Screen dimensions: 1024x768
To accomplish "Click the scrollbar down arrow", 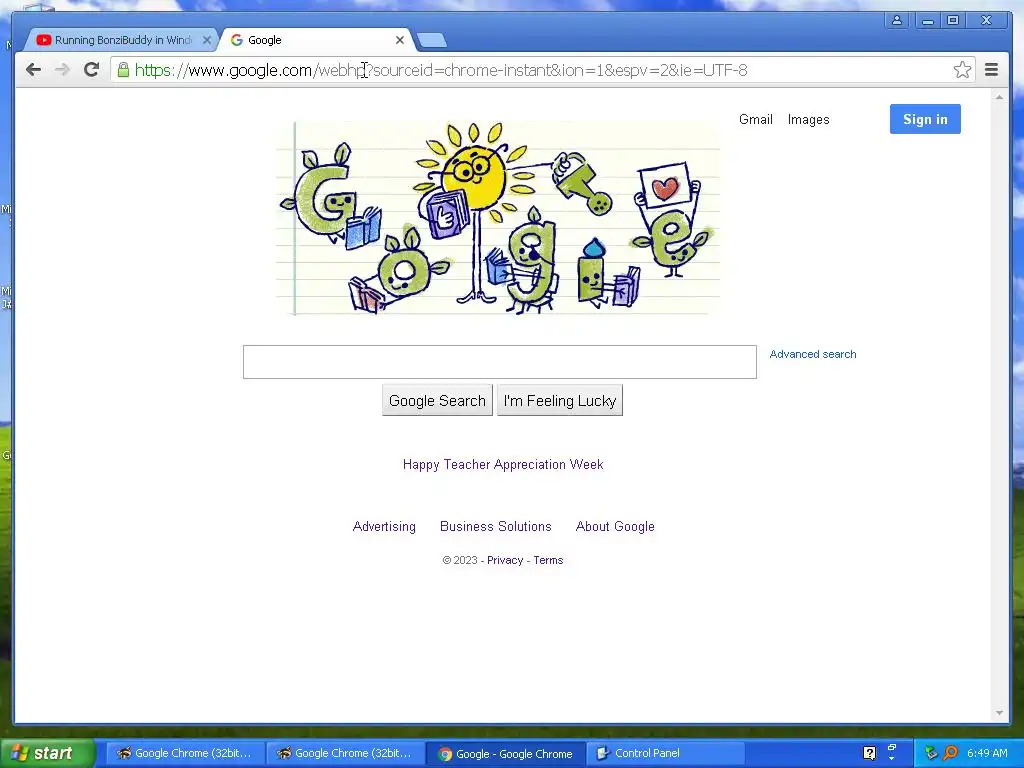I will coord(999,713).
